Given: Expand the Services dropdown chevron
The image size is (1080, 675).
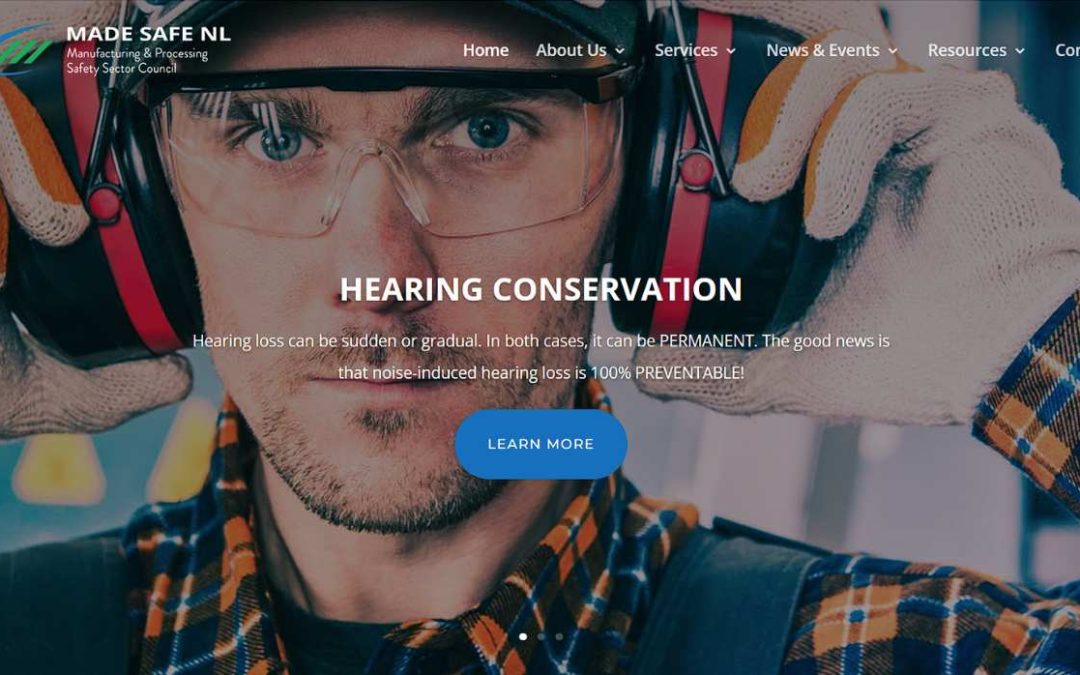Looking at the screenshot, I should pyautogui.click(x=731, y=51).
